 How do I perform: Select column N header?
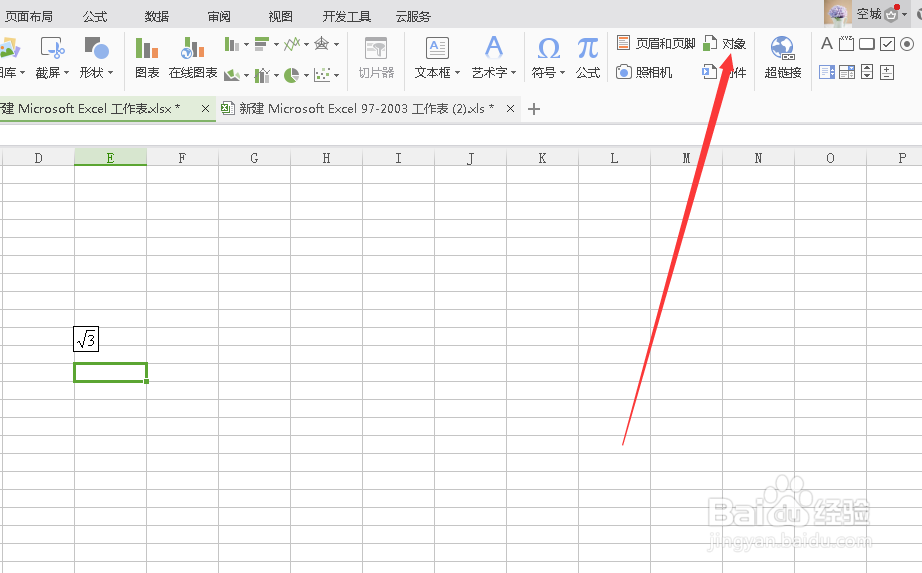tap(758, 158)
